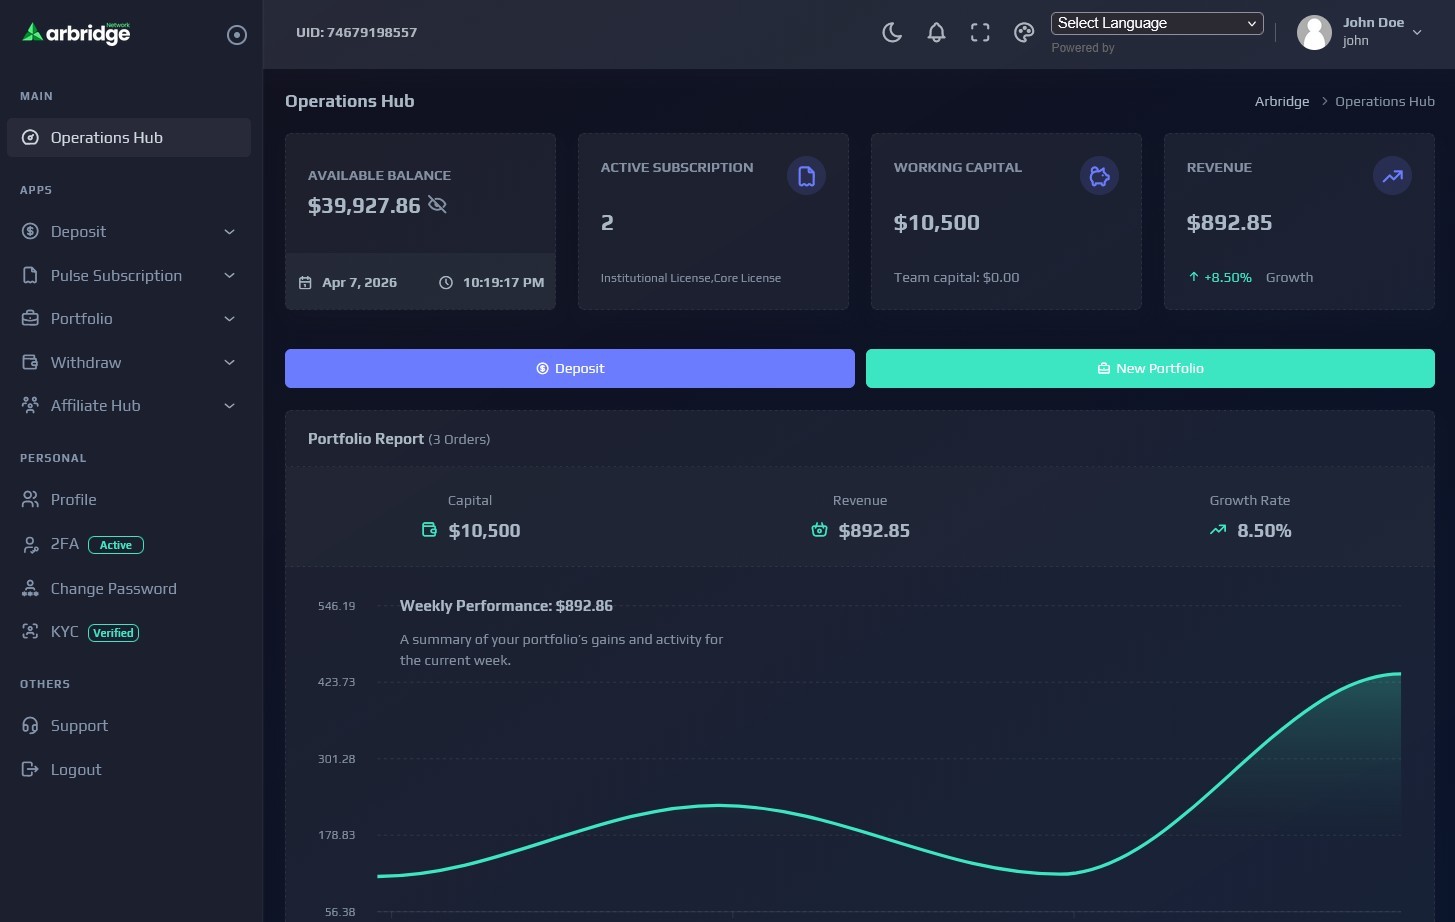Hide available balance with eye icon
The width and height of the screenshot is (1455, 922).
click(x=437, y=205)
